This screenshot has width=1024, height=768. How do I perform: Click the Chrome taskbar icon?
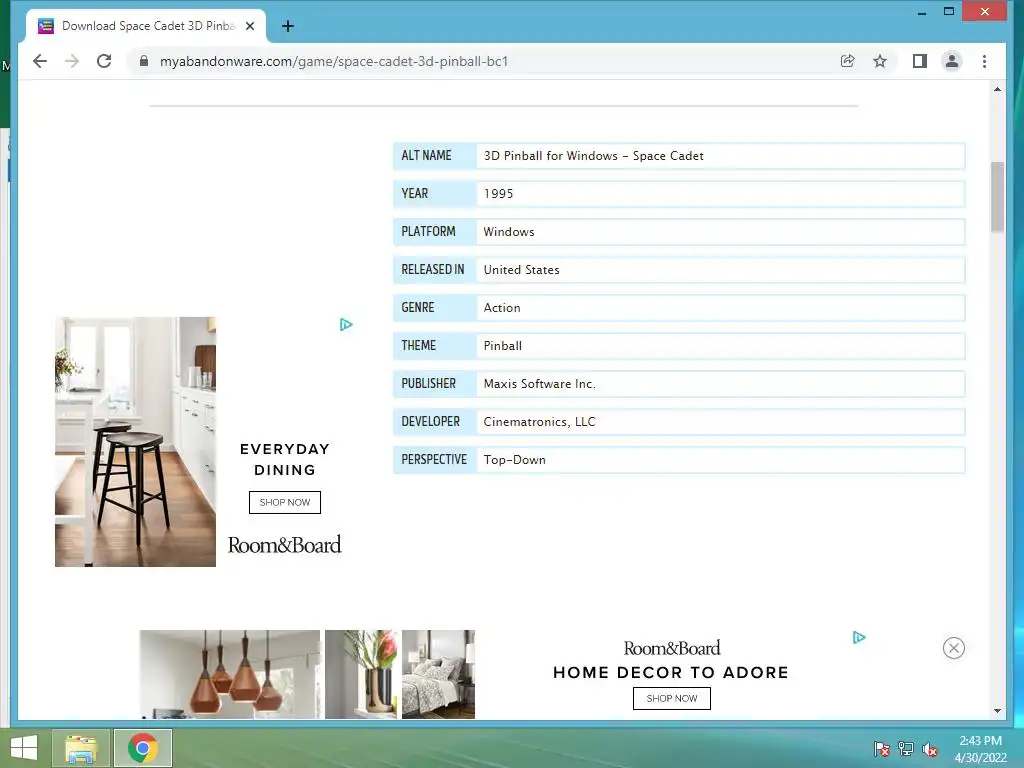point(143,748)
